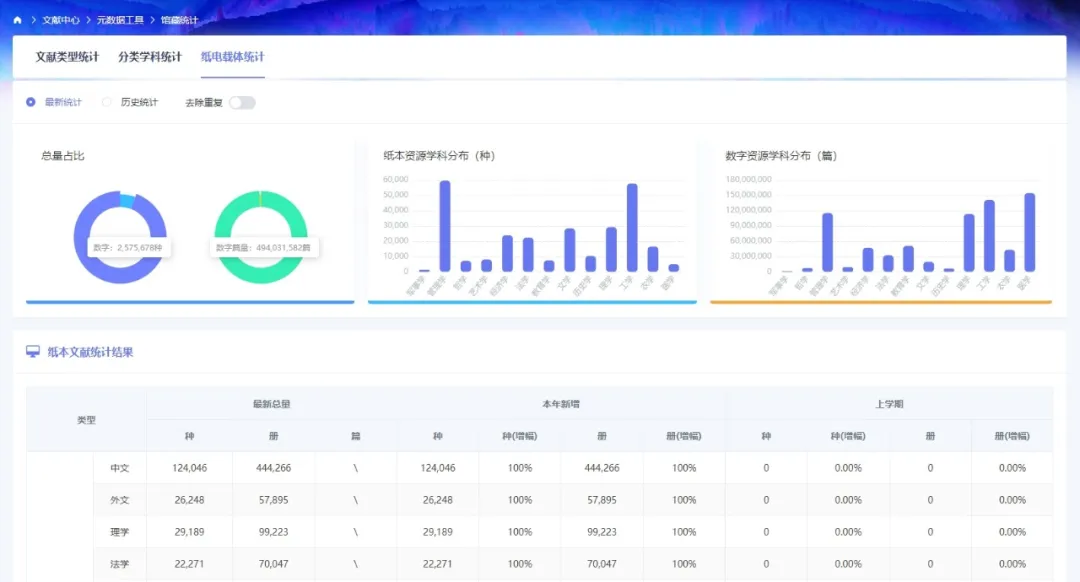Click 99,223 under 最新总量 in 理学 row

click(x=273, y=532)
